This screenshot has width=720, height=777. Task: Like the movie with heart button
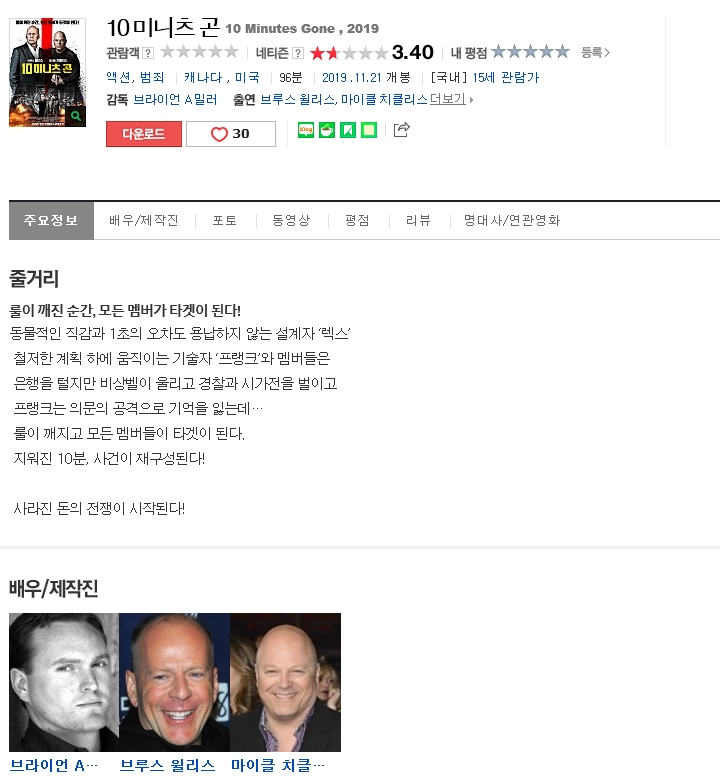pyautogui.click(x=231, y=134)
